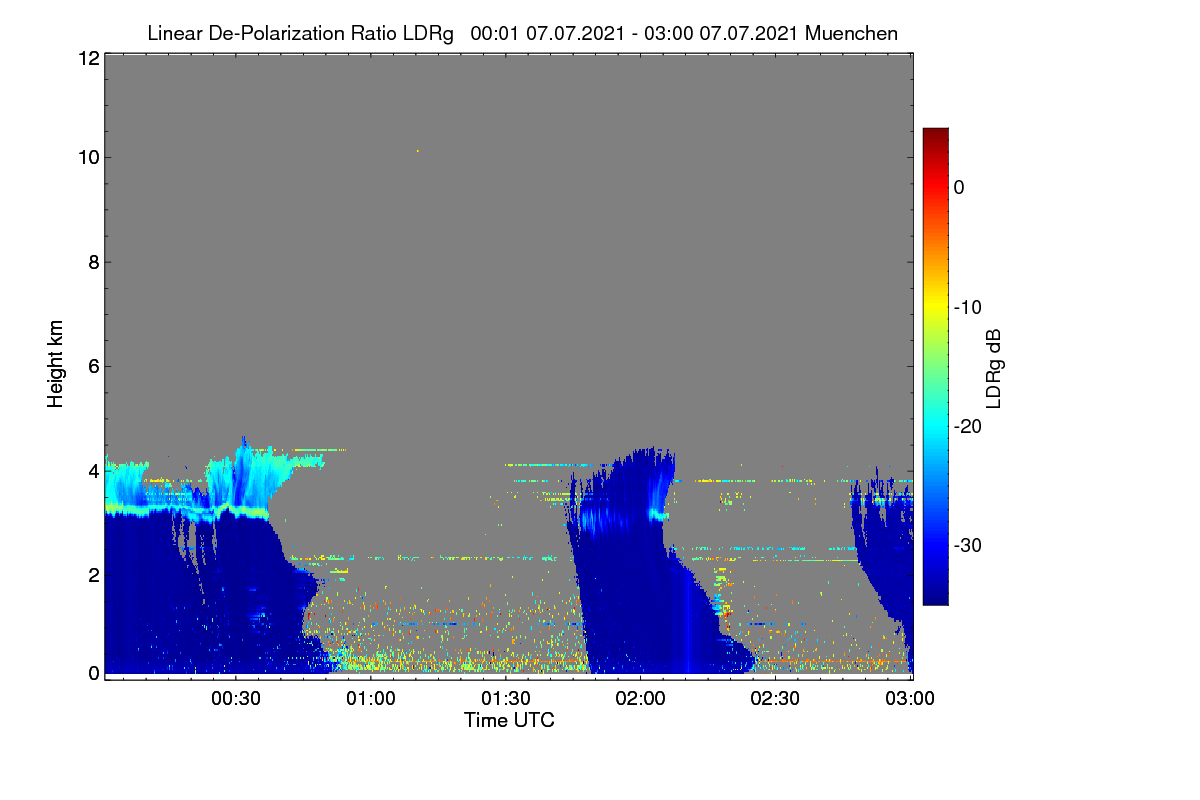Click the plot title 'Linear De-Polarization Ratio LDRg'
Screen dimensions: 1200x800
point(301,34)
